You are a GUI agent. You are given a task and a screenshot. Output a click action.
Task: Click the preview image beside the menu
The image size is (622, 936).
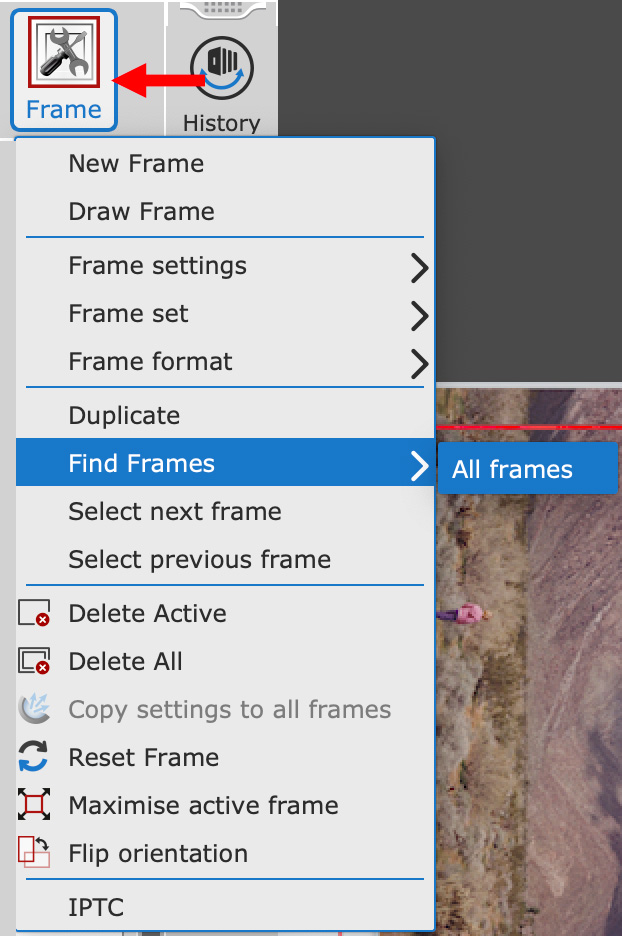click(x=529, y=716)
